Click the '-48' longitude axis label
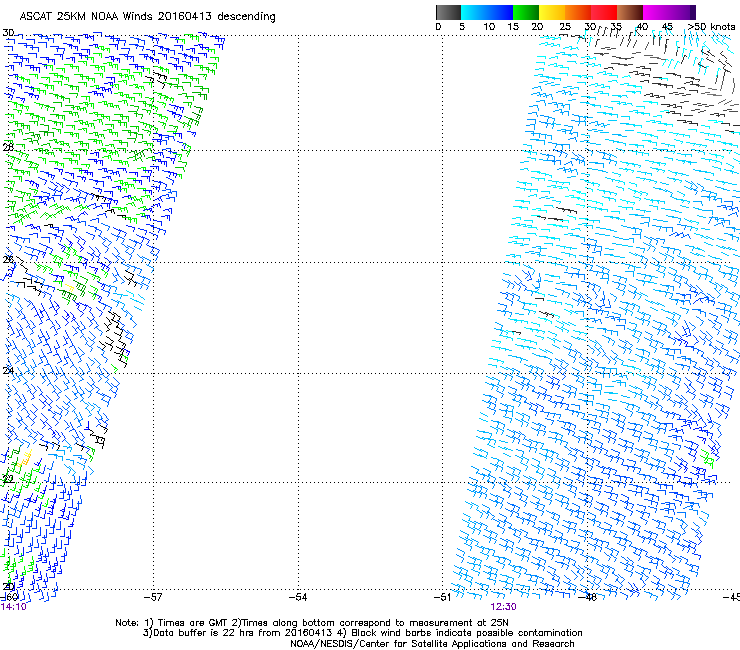740x650 pixels. click(x=588, y=597)
